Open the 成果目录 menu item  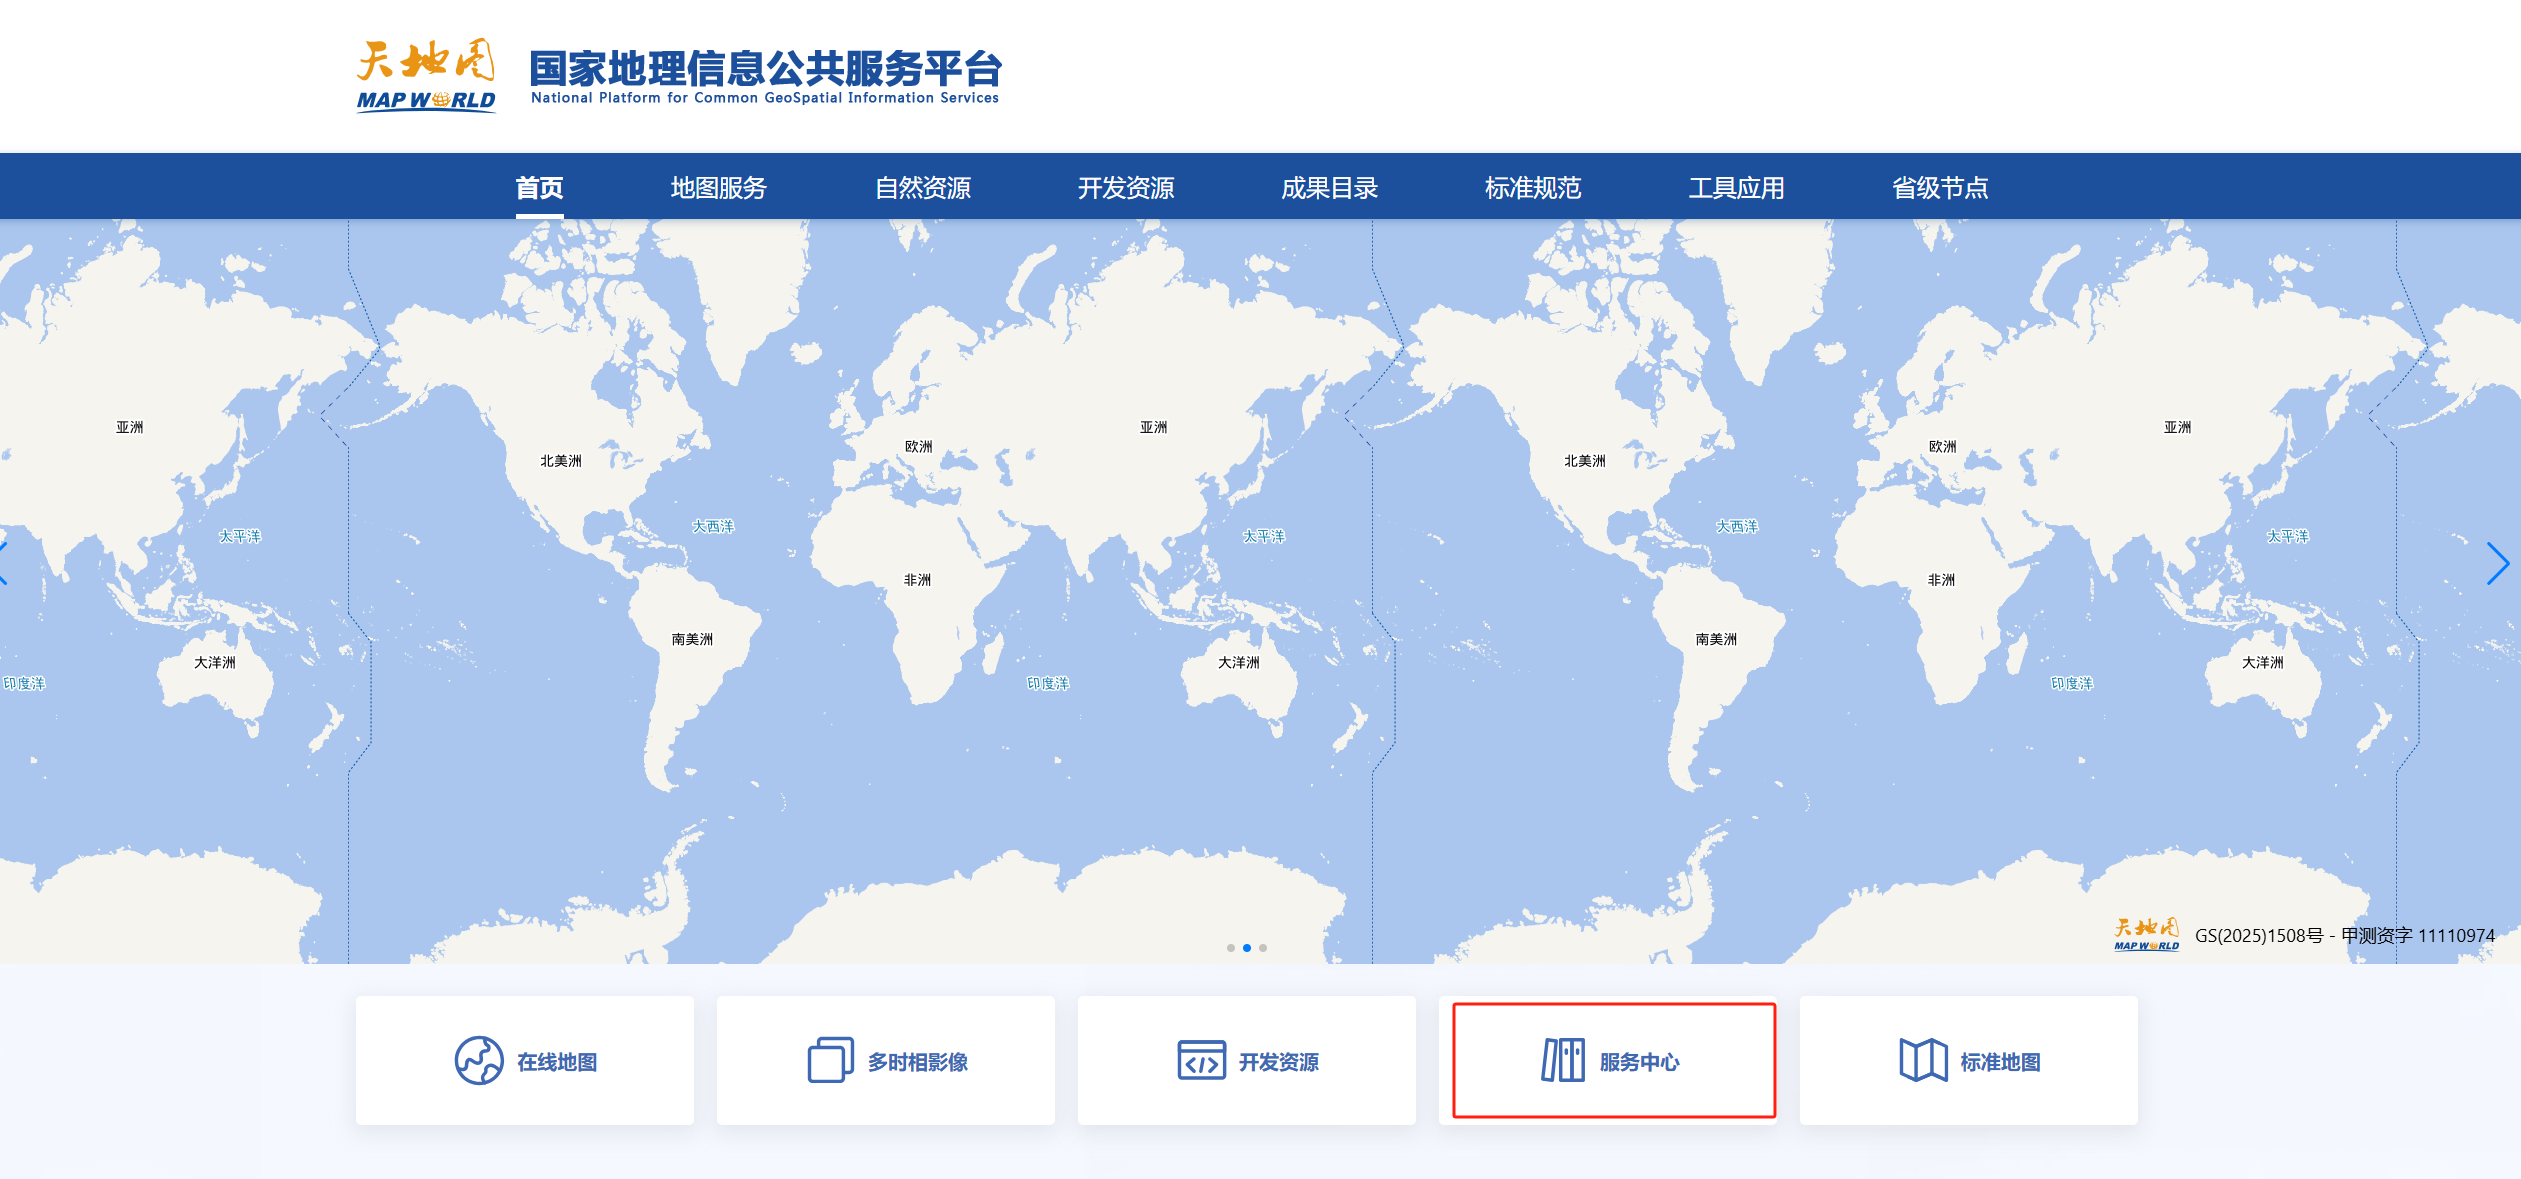coord(1329,188)
